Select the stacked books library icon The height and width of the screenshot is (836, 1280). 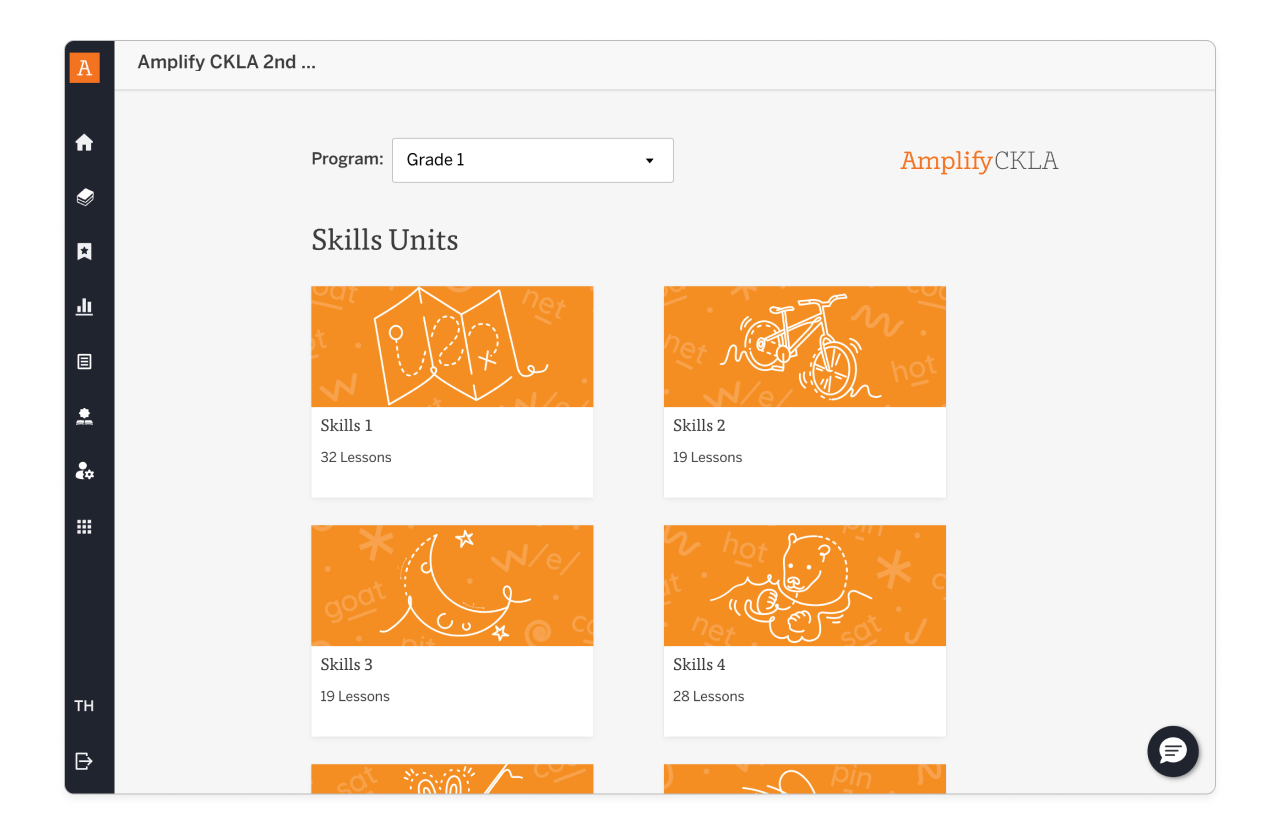(85, 197)
